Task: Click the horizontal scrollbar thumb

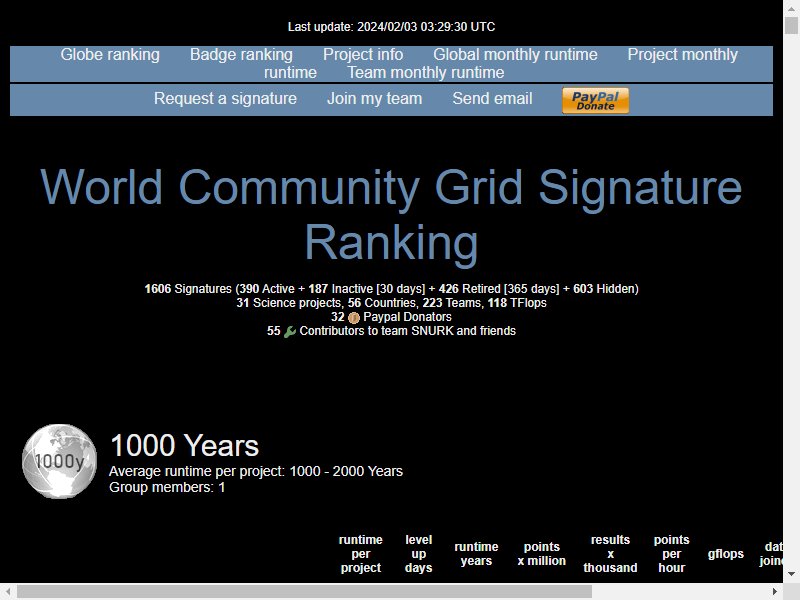Action: [x=305, y=591]
